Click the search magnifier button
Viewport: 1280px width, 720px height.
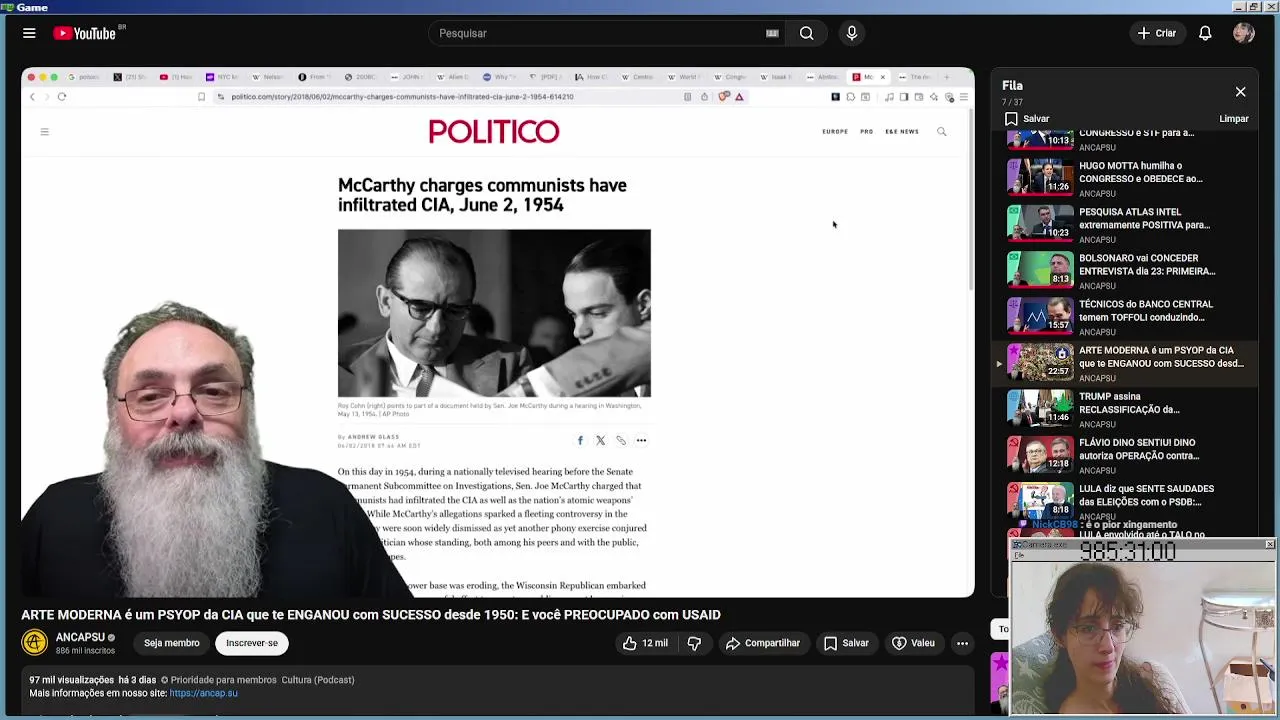pos(806,33)
